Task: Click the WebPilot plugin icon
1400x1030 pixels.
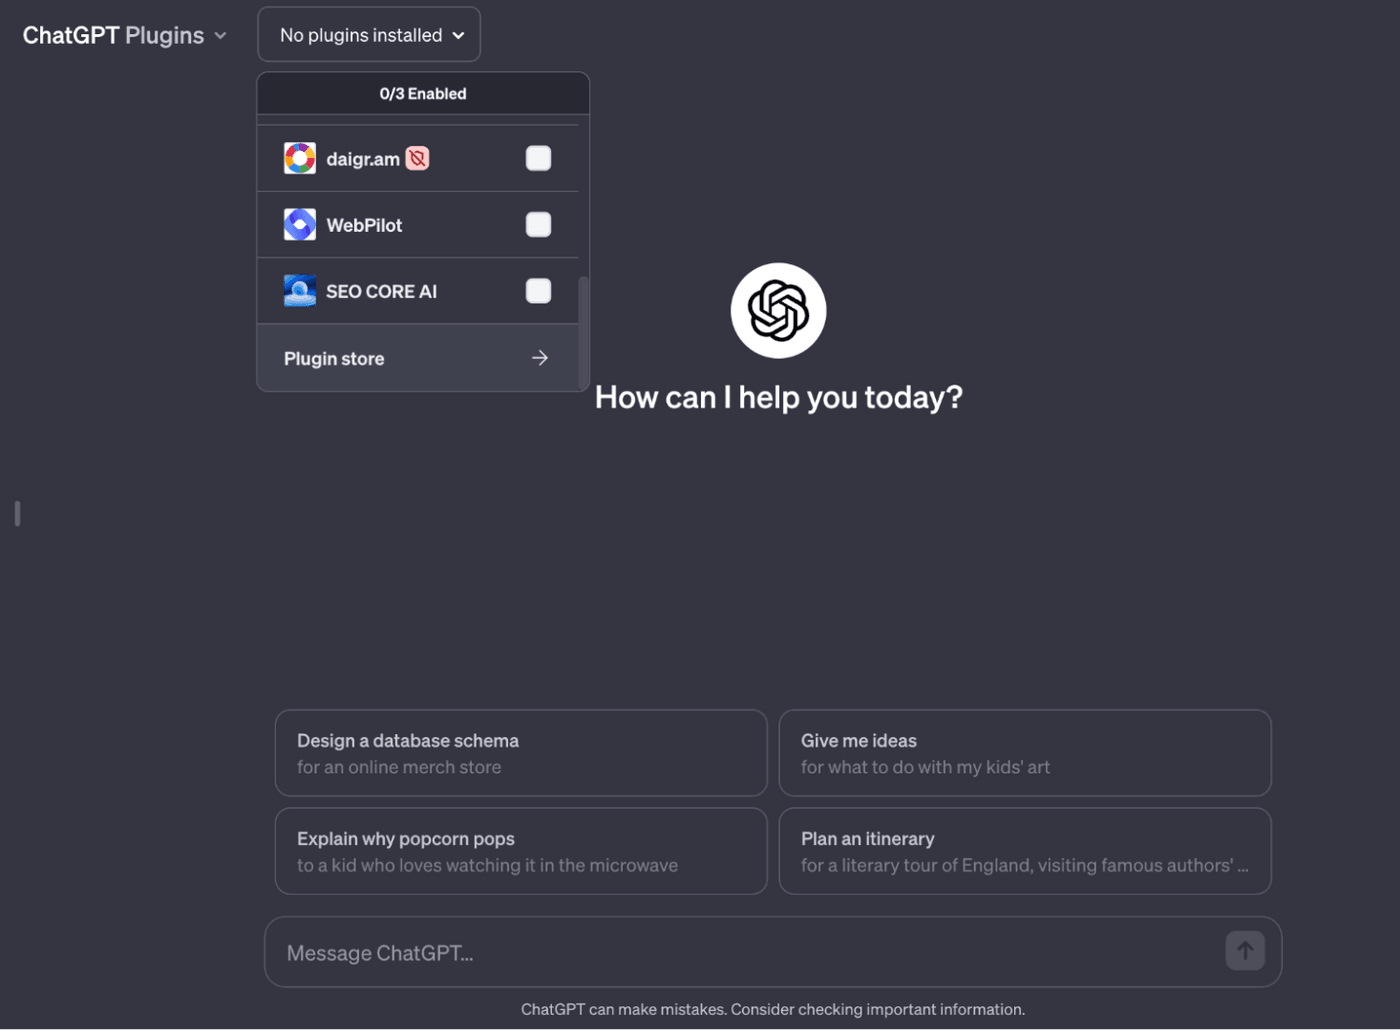Action: (299, 224)
